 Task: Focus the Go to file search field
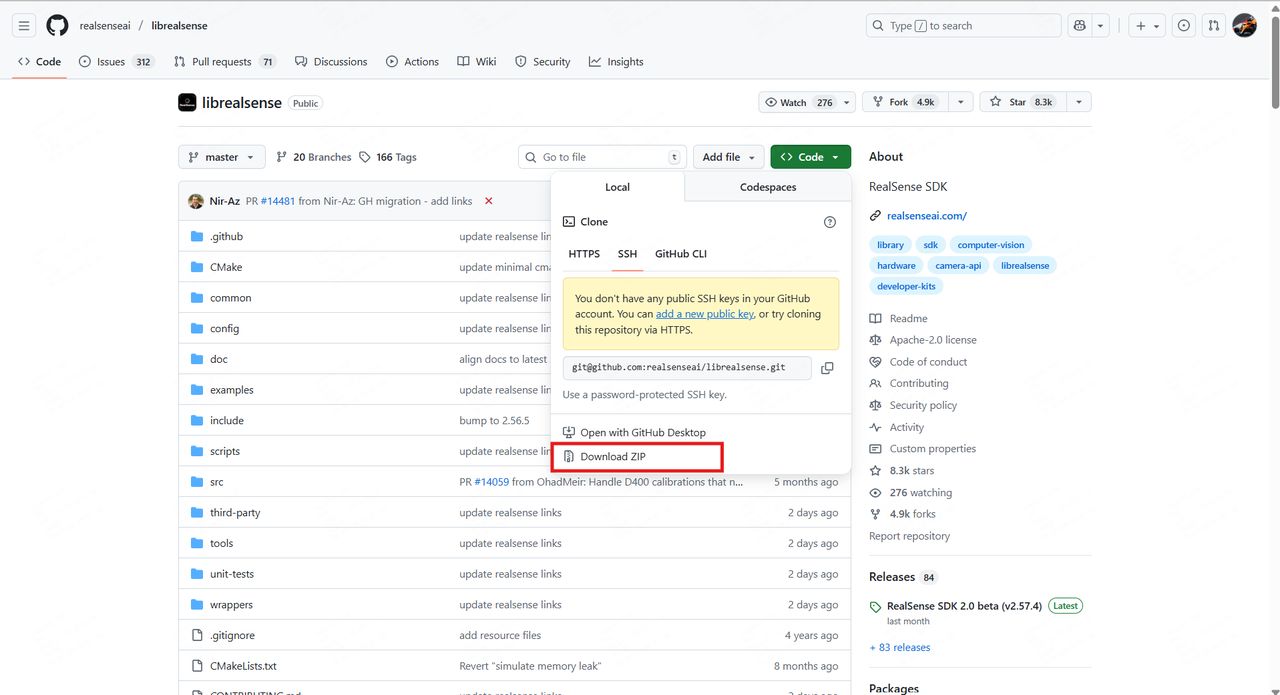pyautogui.click(x=602, y=157)
